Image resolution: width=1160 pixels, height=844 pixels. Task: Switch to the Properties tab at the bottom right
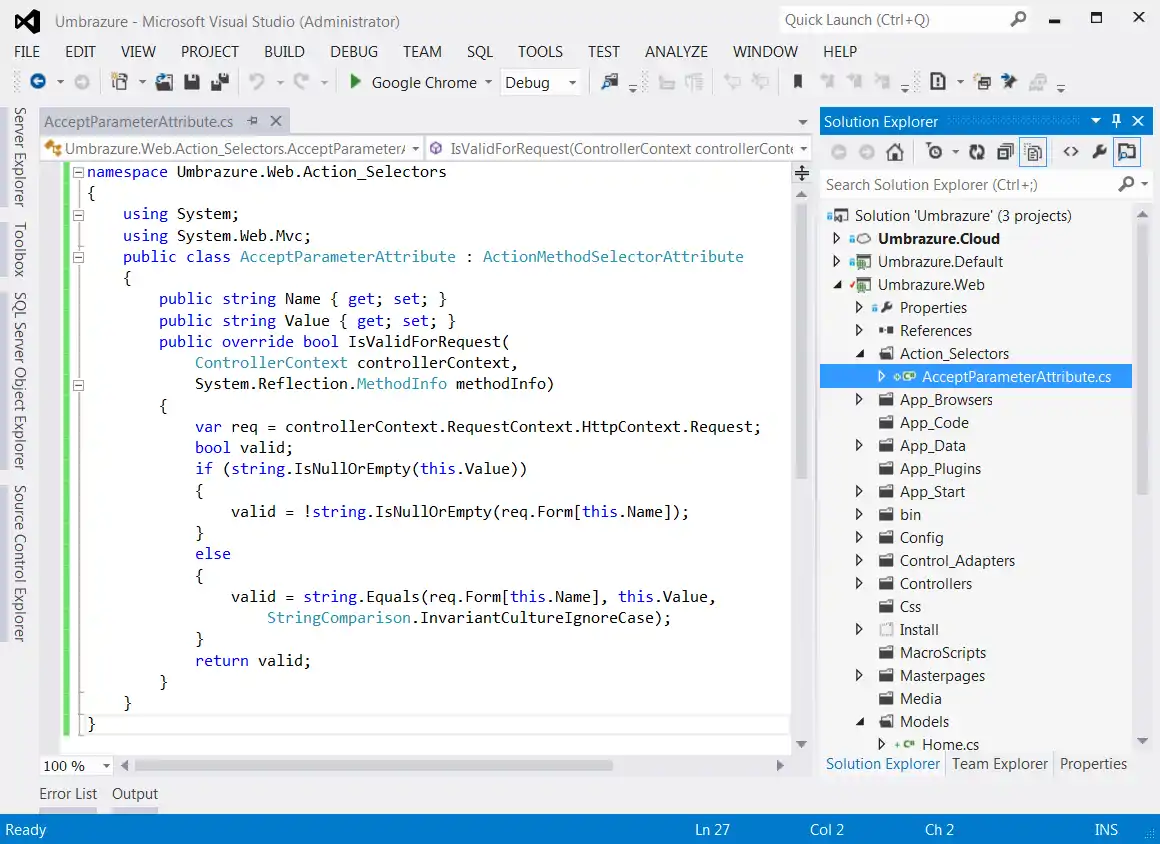pos(1093,763)
